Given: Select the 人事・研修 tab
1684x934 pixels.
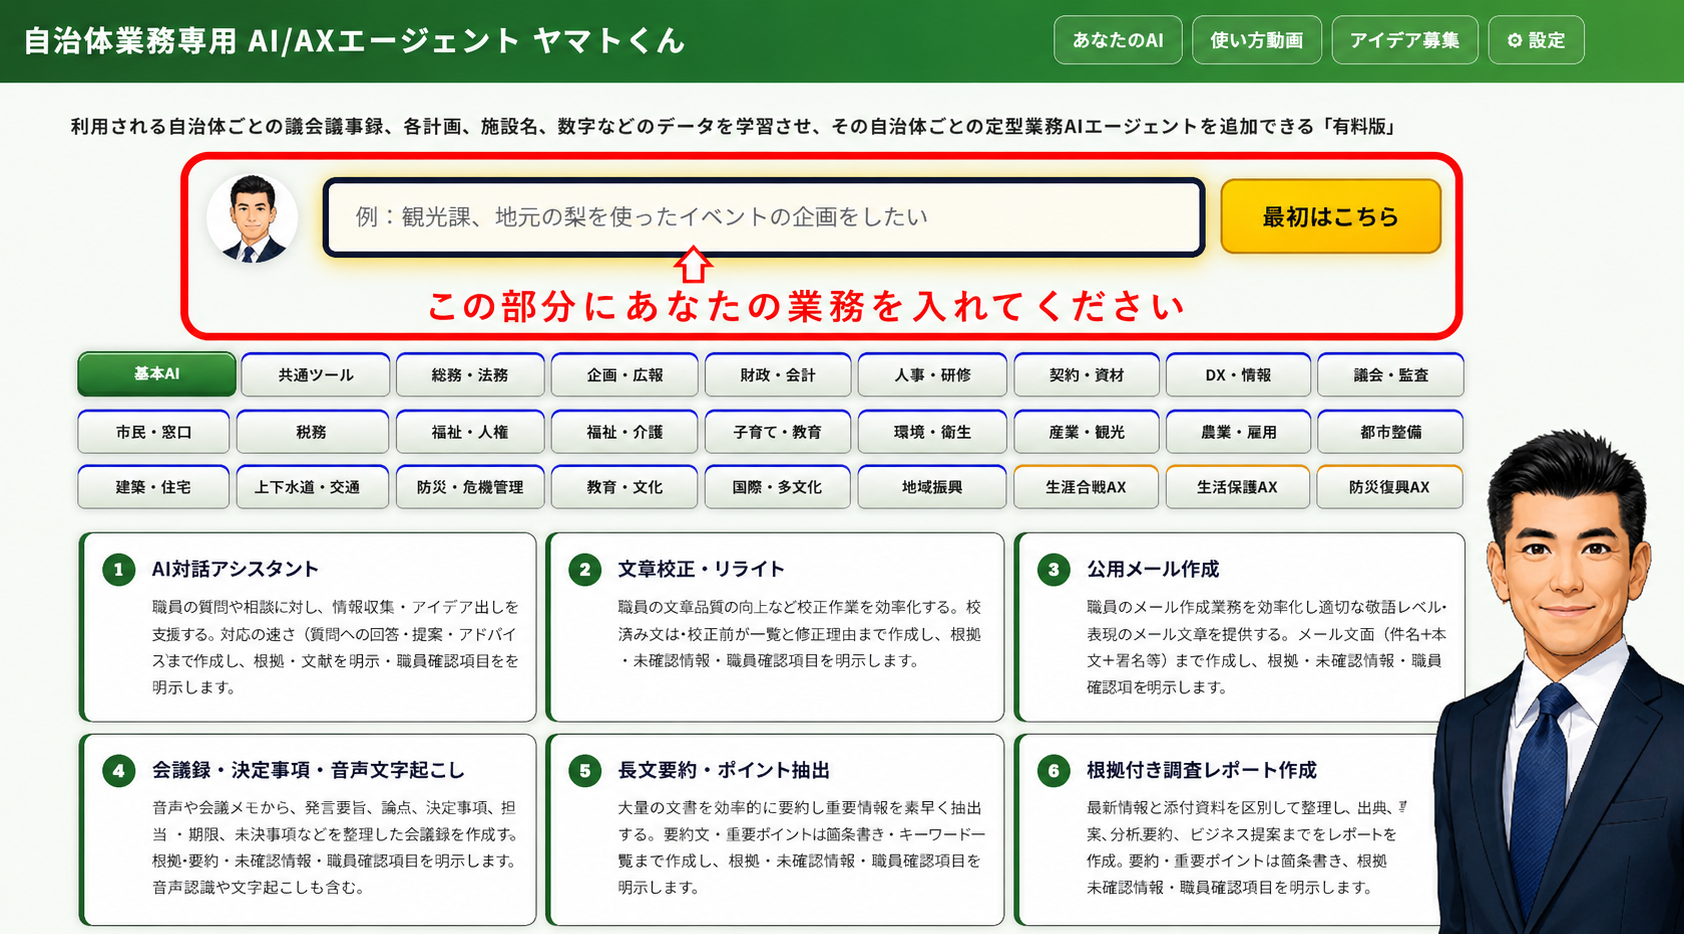Looking at the screenshot, I should pyautogui.click(x=933, y=375).
